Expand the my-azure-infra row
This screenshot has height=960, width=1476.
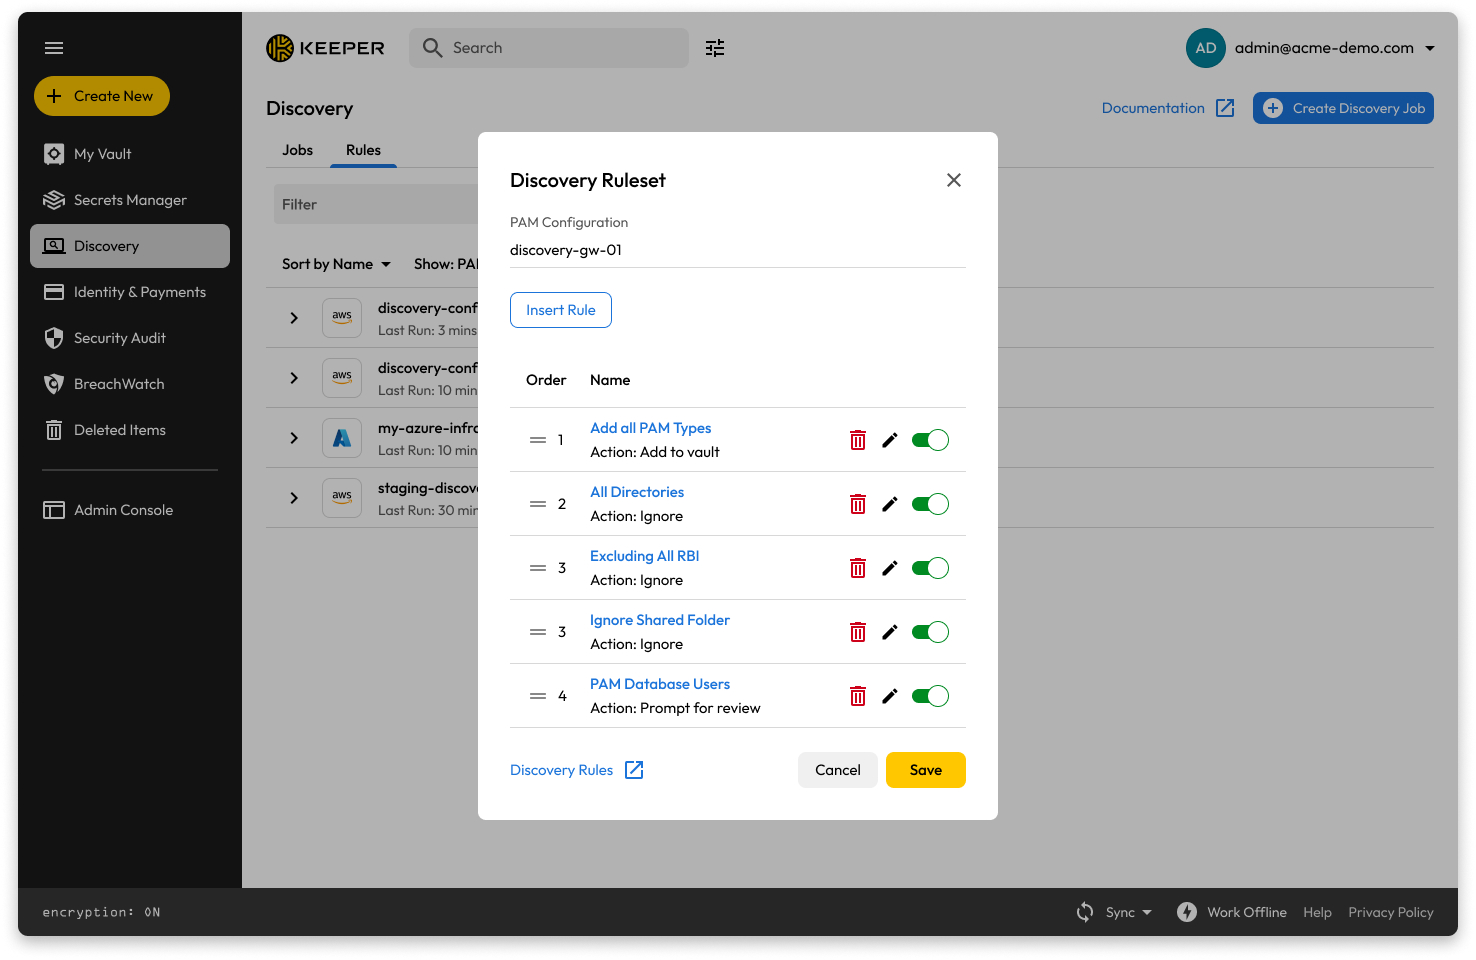(x=294, y=438)
